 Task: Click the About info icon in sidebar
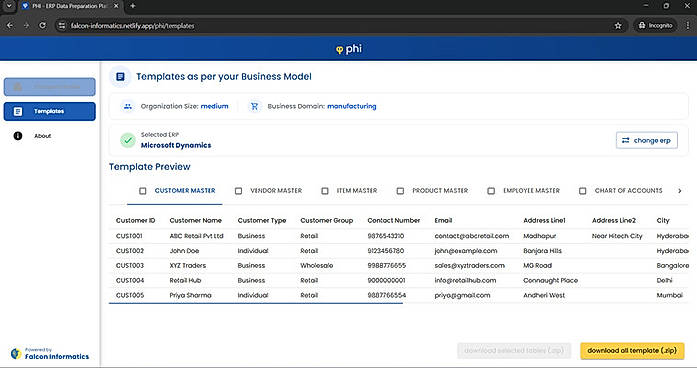coord(18,136)
